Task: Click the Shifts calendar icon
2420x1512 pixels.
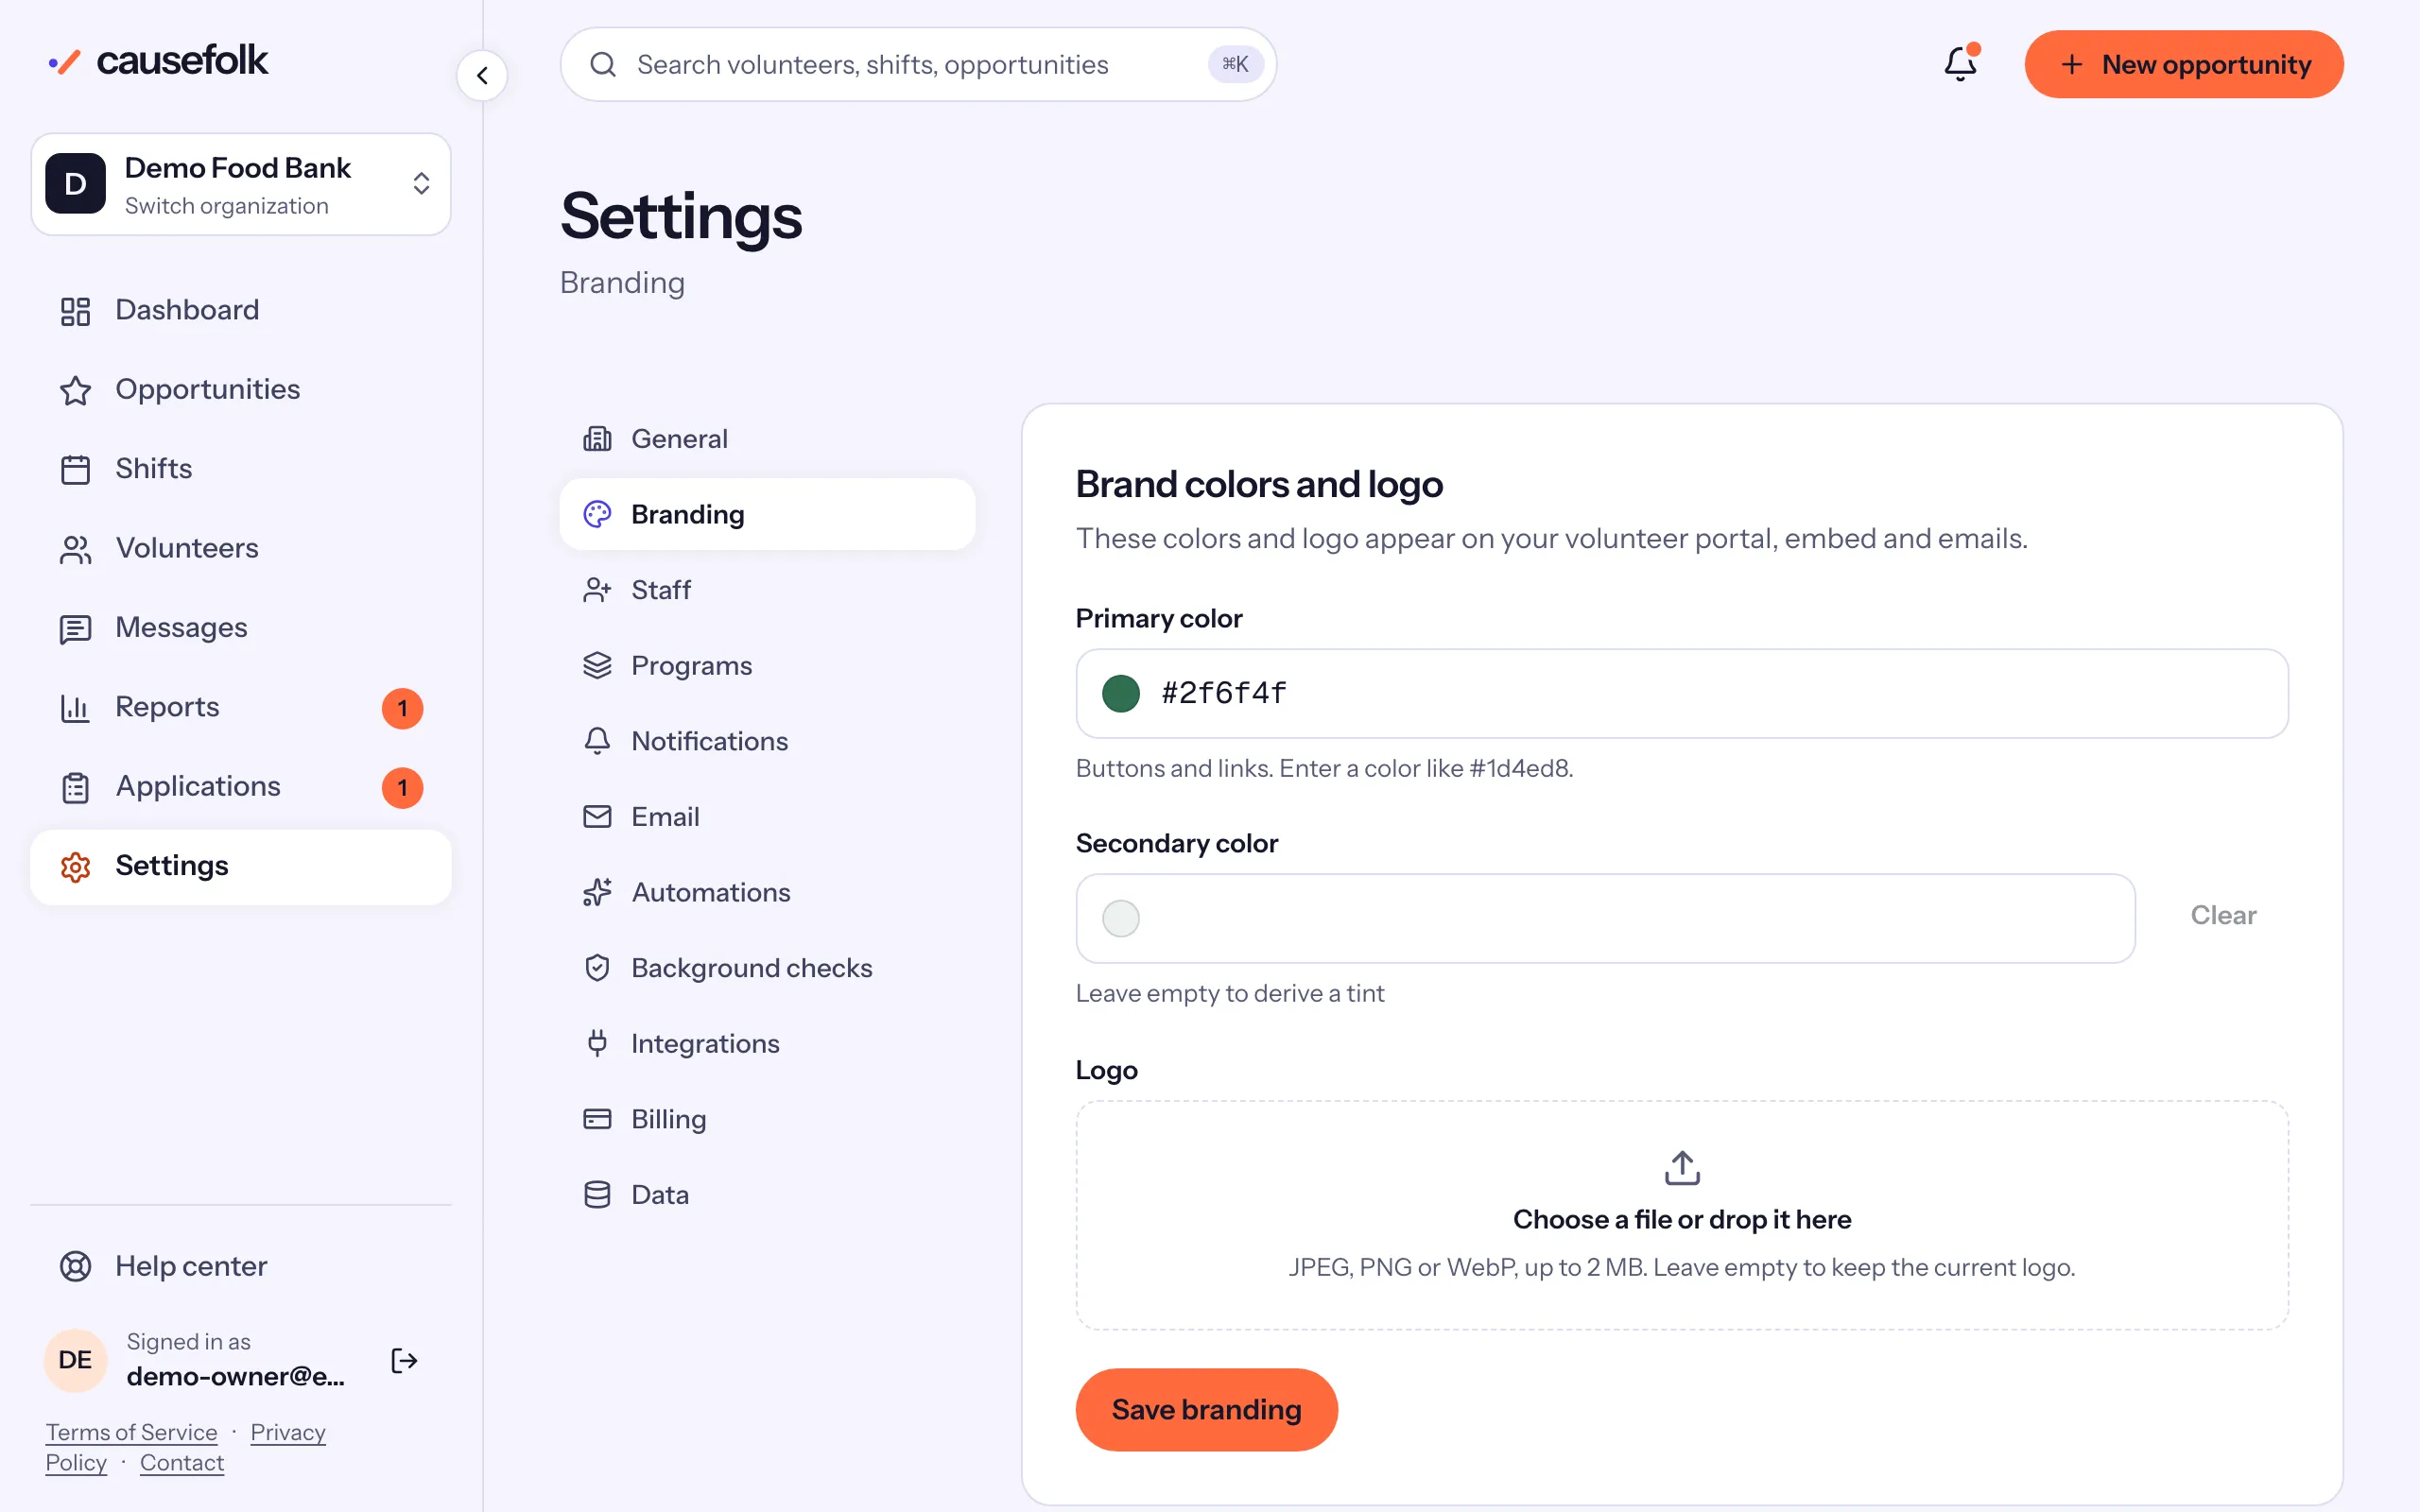Action: (x=75, y=469)
